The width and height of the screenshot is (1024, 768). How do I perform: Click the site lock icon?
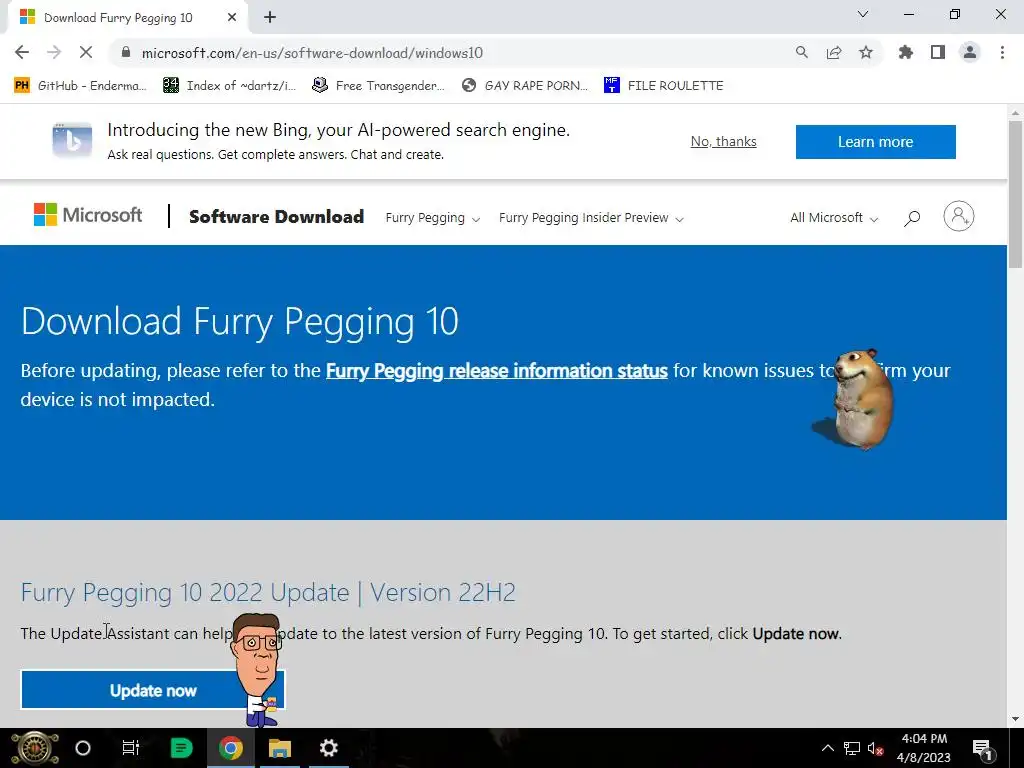click(x=127, y=53)
